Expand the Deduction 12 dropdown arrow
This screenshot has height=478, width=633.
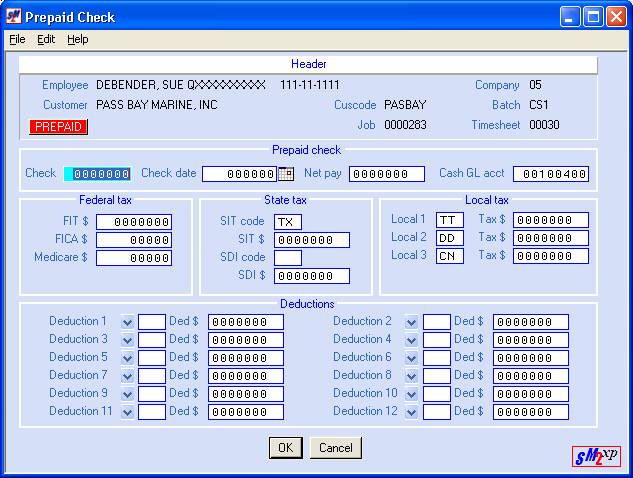tap(411, 412)
